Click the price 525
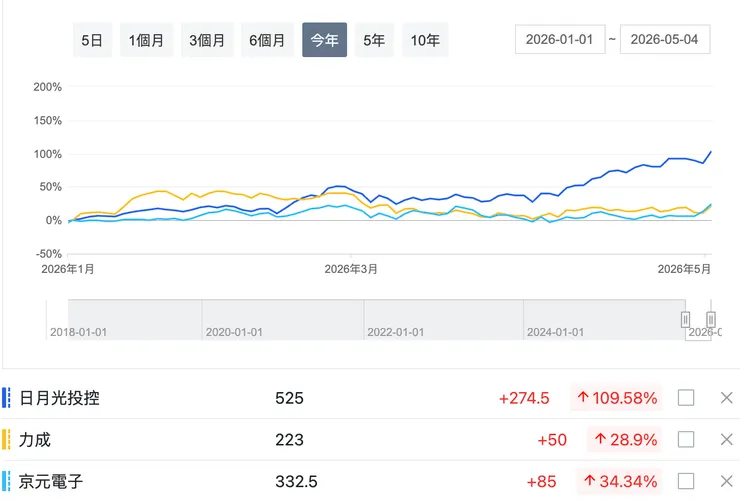740x500 pixels. (289, 398)
